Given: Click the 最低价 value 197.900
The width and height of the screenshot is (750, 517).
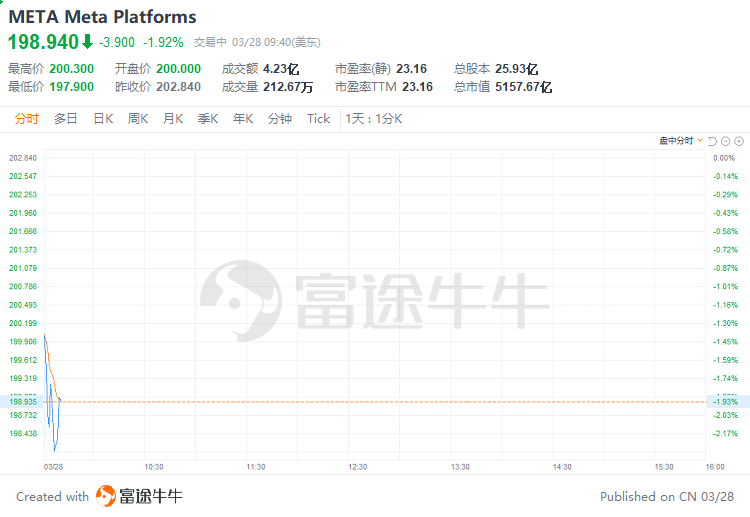Looking at the screenshot, I should 72,87.
